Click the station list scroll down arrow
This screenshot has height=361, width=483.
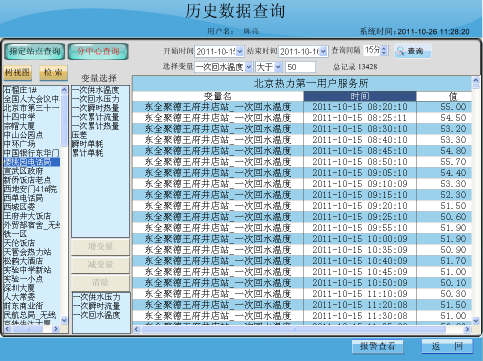pyautogui.click(x=64, y=320)
